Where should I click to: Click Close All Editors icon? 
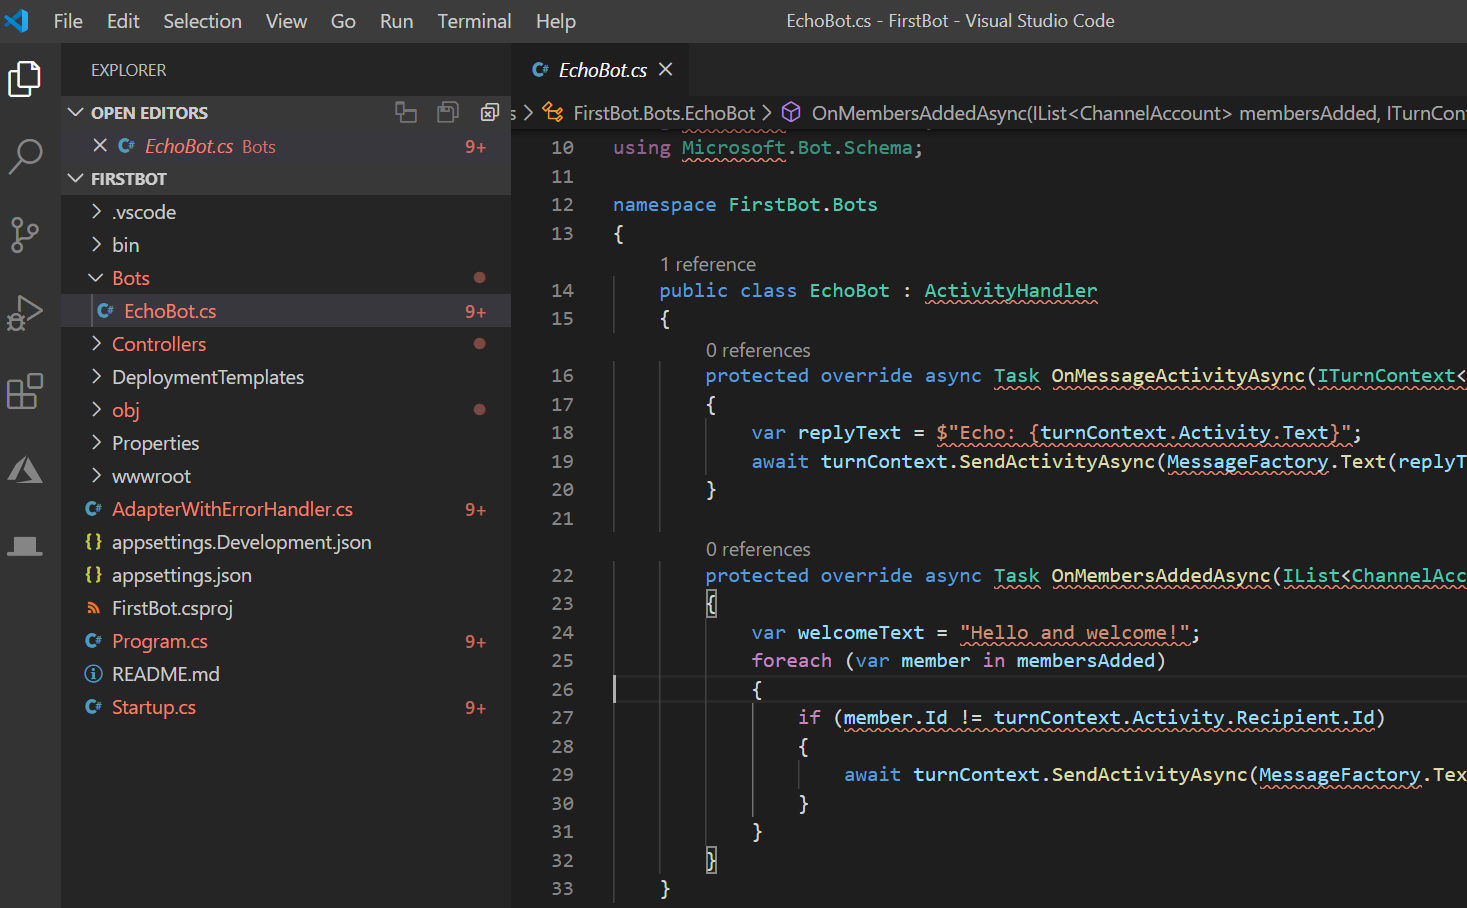[x=490, y=112]
